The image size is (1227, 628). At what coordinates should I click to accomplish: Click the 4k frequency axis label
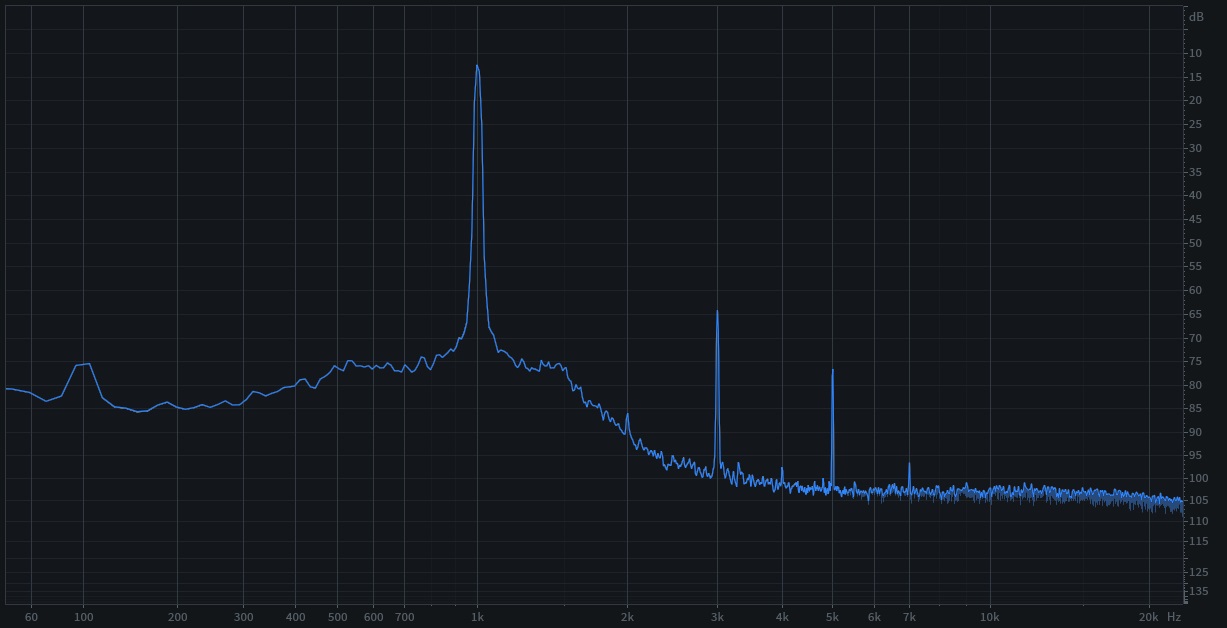[x=783, y=617]
